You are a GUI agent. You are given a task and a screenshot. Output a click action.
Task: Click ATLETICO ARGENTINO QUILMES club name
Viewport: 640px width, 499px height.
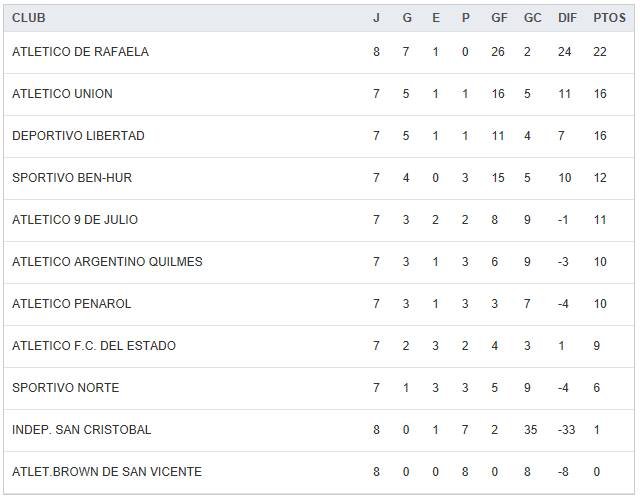pos(107,262)
